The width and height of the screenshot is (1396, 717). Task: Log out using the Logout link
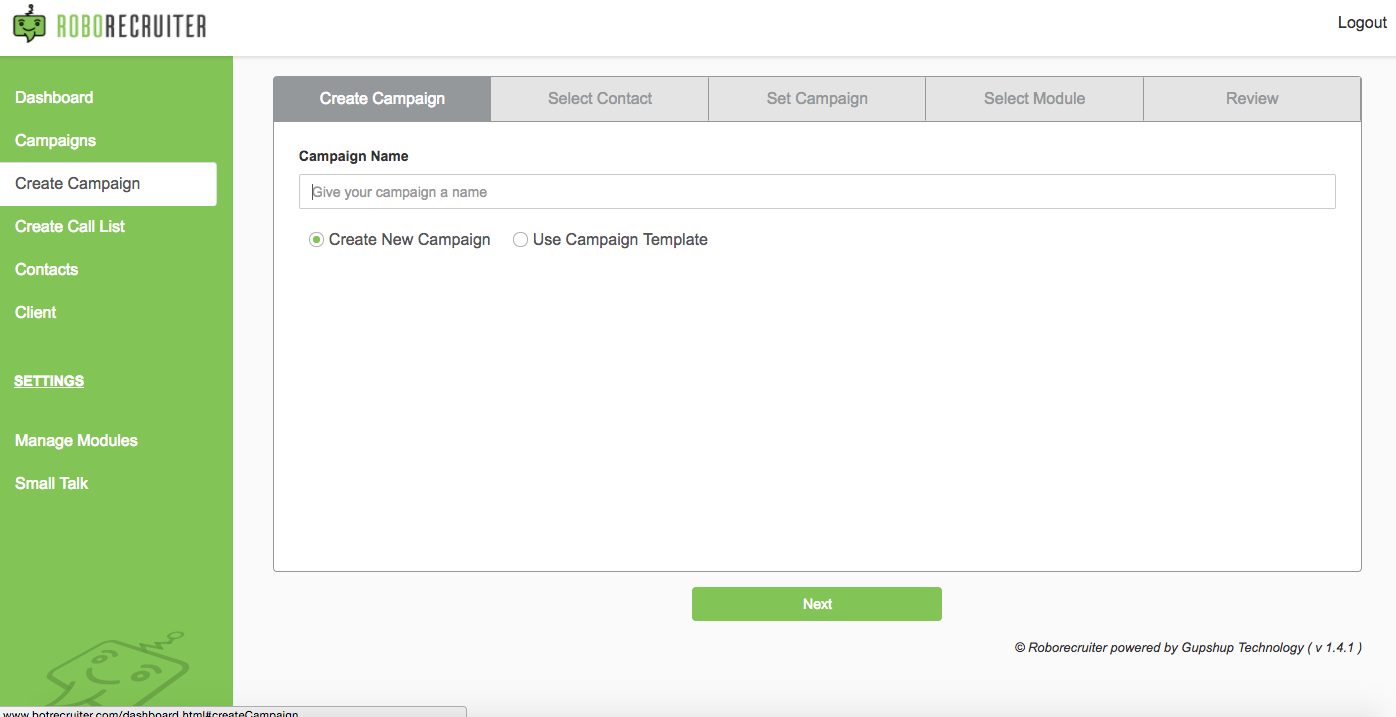click(x=1362, y=23)
